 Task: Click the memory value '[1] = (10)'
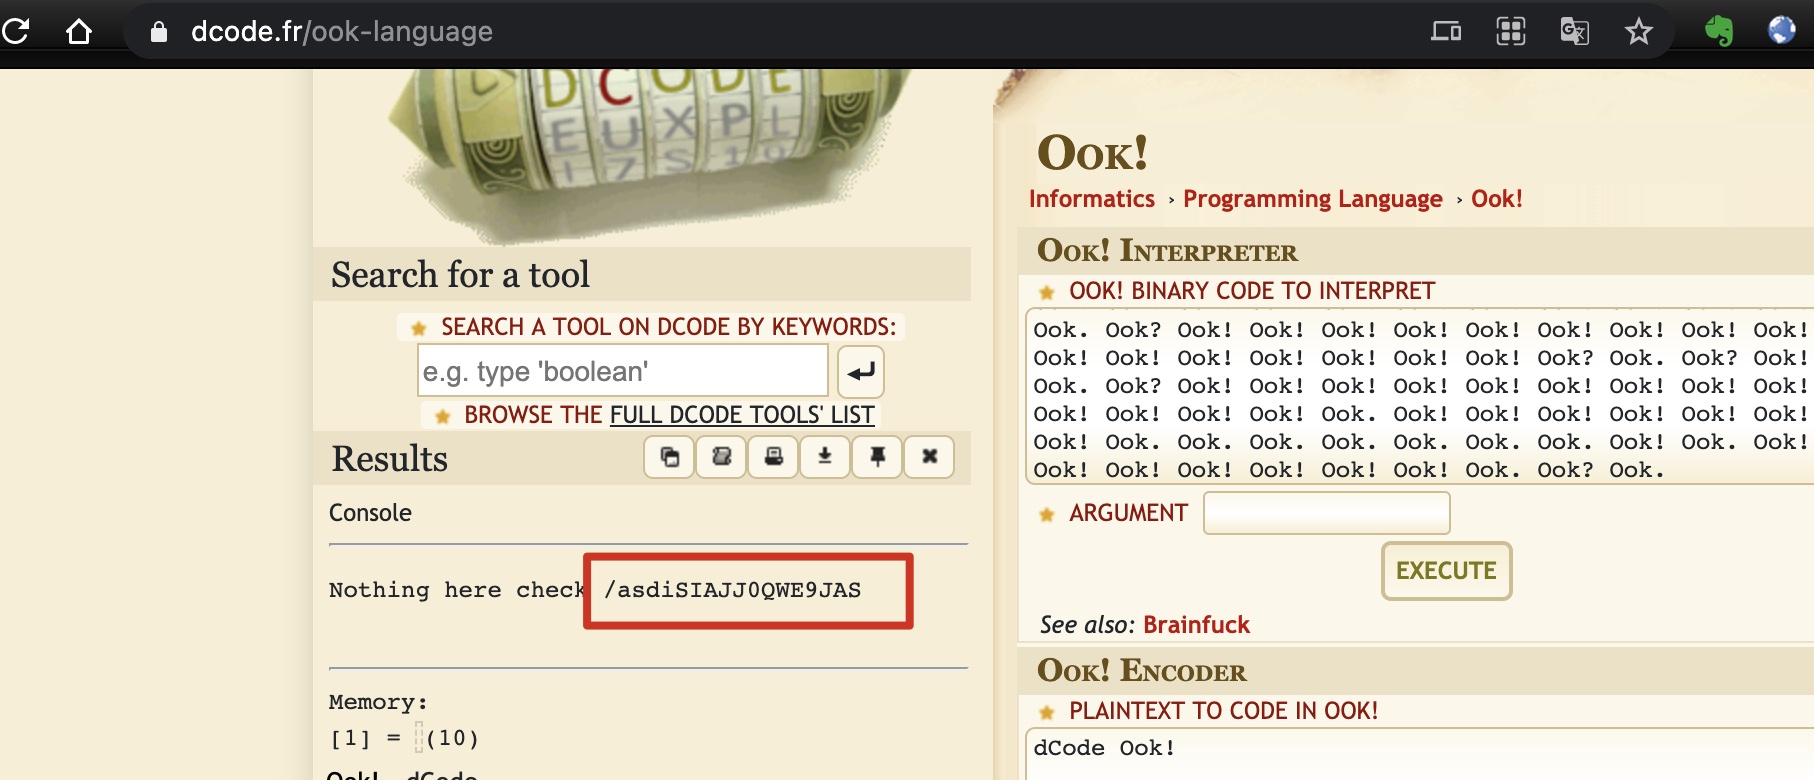pos(404,738)
